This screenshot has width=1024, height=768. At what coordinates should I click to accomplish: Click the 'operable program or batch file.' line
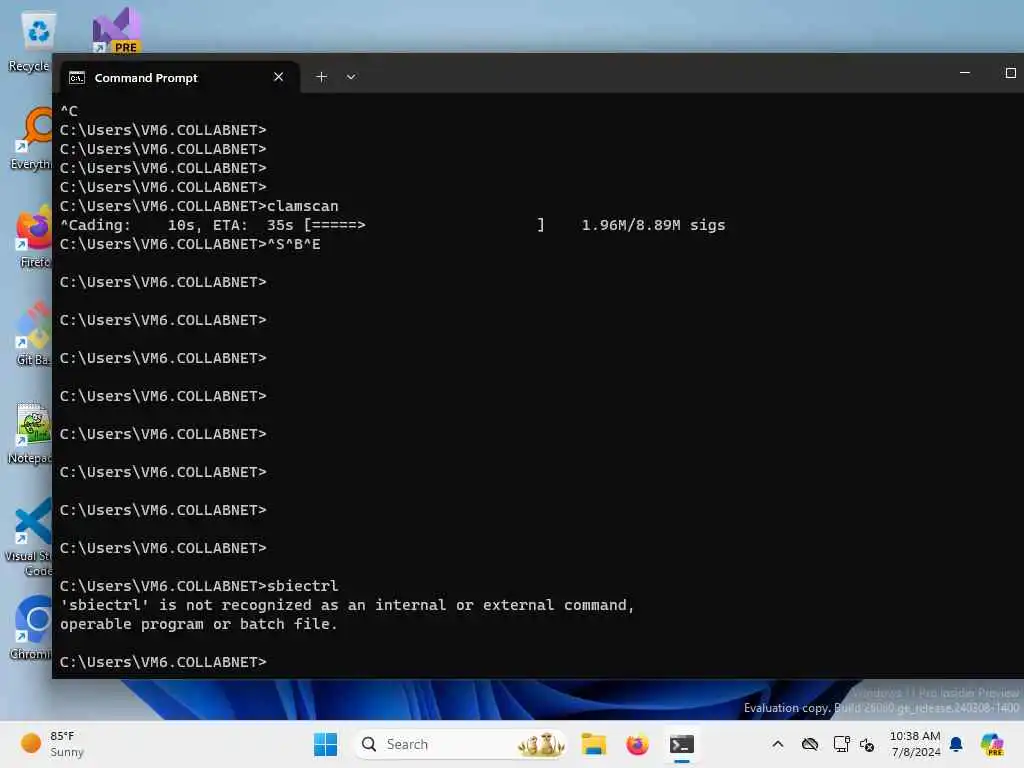pyautogui.click(x=199, y=624)
